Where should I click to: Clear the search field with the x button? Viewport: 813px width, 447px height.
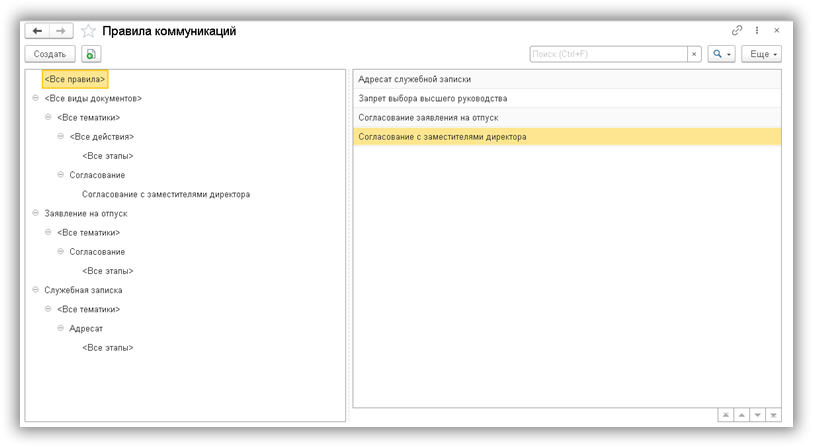(694, 54)
